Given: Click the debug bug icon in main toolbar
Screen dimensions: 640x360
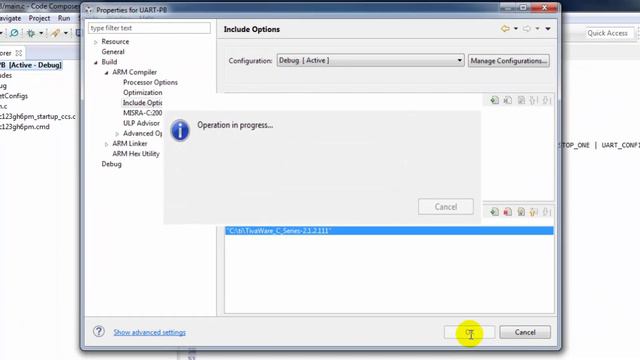Looking at the screenshot, I should coord(31,33).
